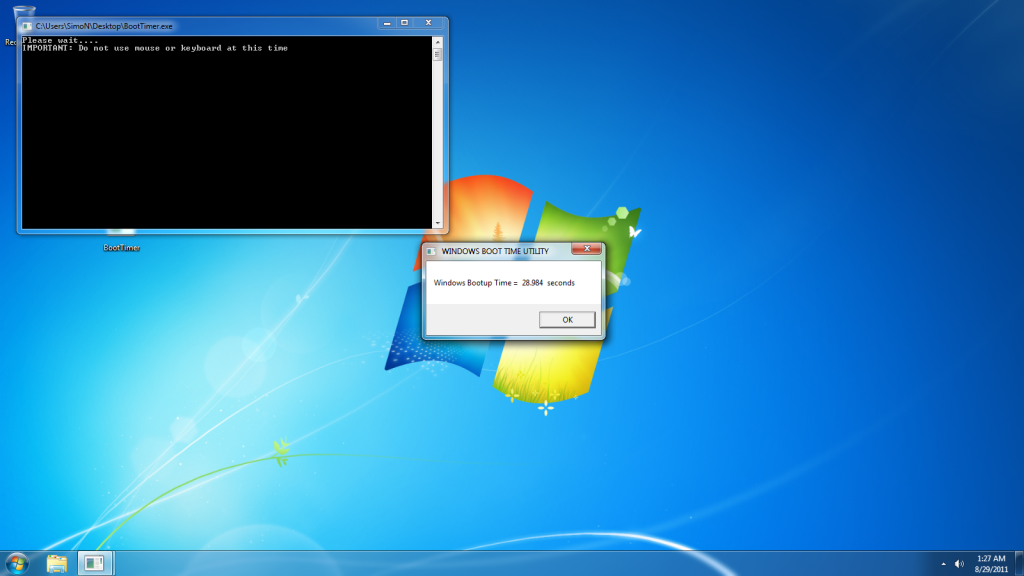Open the volume speaker tray icon

pos(960,563)
